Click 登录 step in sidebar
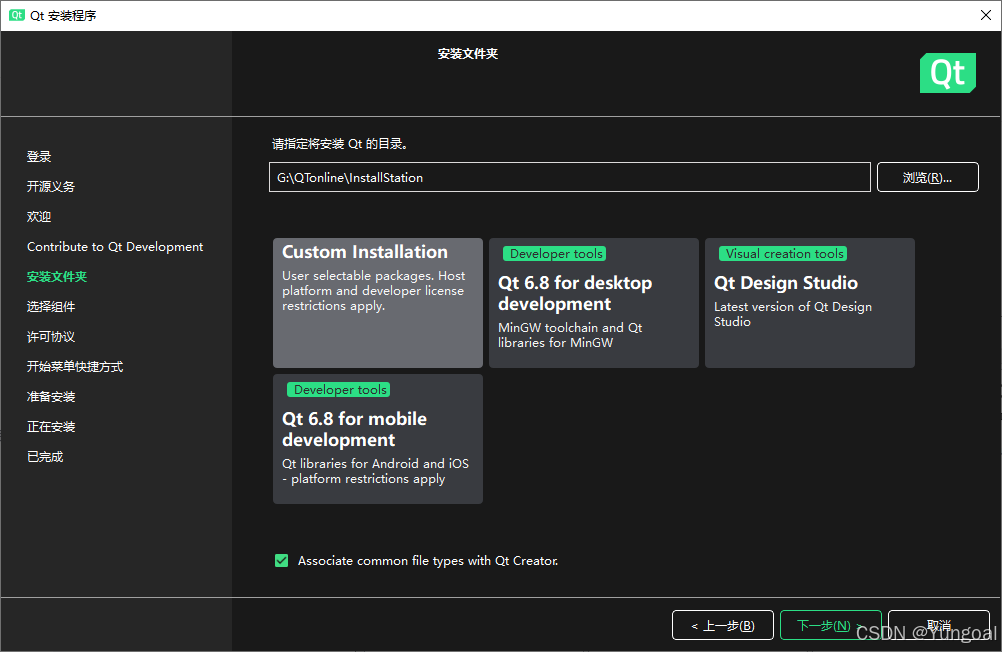This screenshot has height=652, width=1002. [39, 157]
